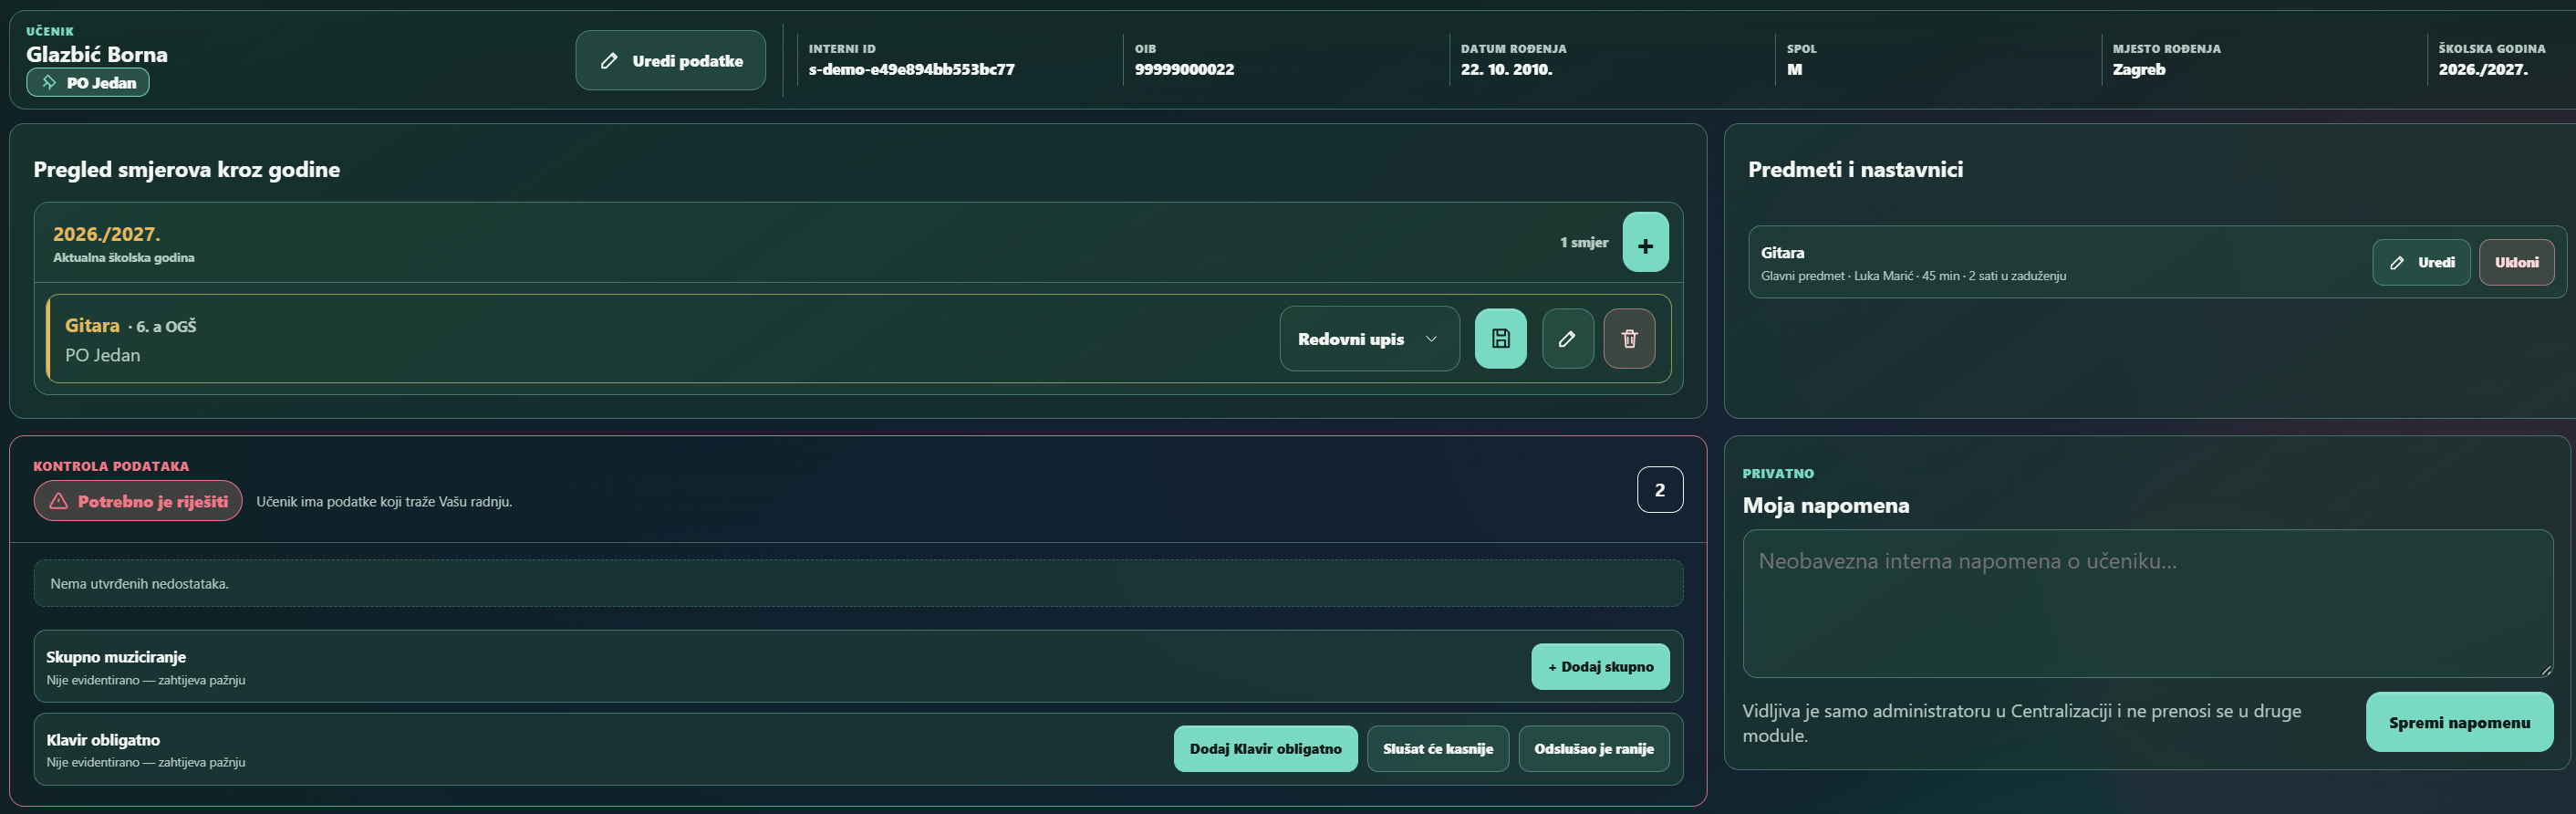
Task: Click the resize handle of the note textarea
Action: [x=2546, y=670]
